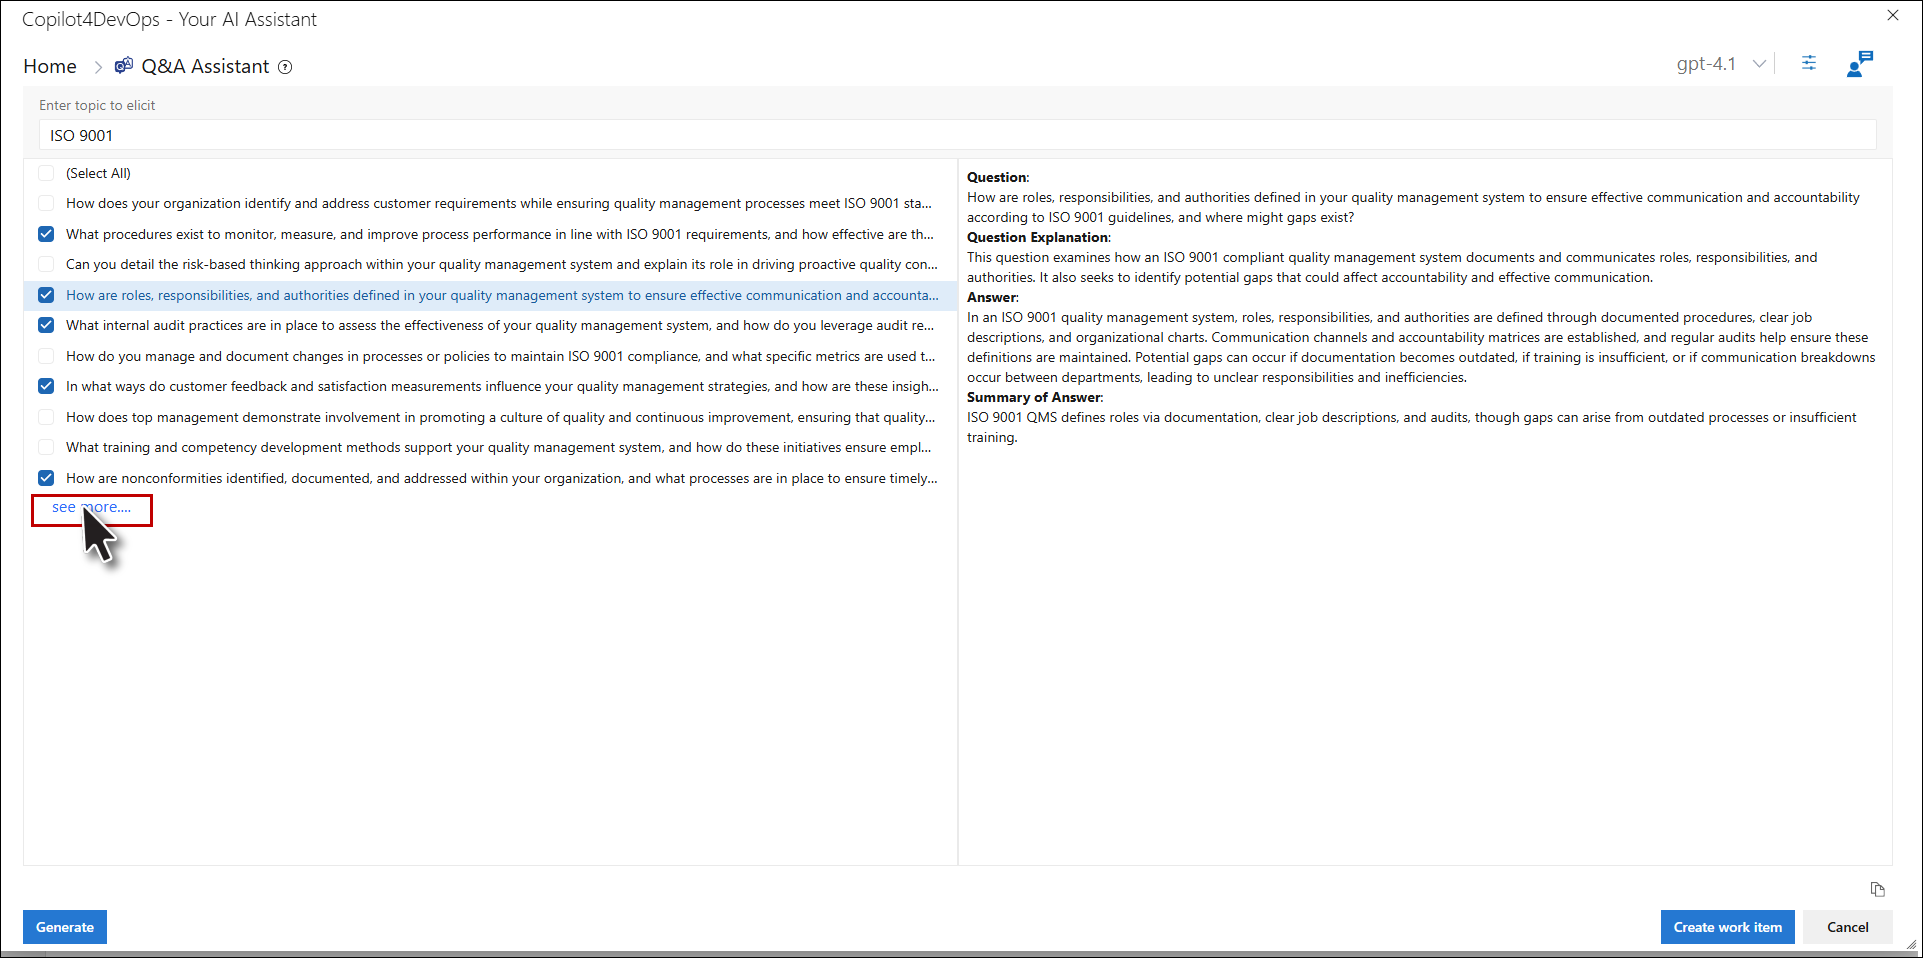Click the Generate button
The width and height of the screenshot is (1923, 958).
click(65, 927)
